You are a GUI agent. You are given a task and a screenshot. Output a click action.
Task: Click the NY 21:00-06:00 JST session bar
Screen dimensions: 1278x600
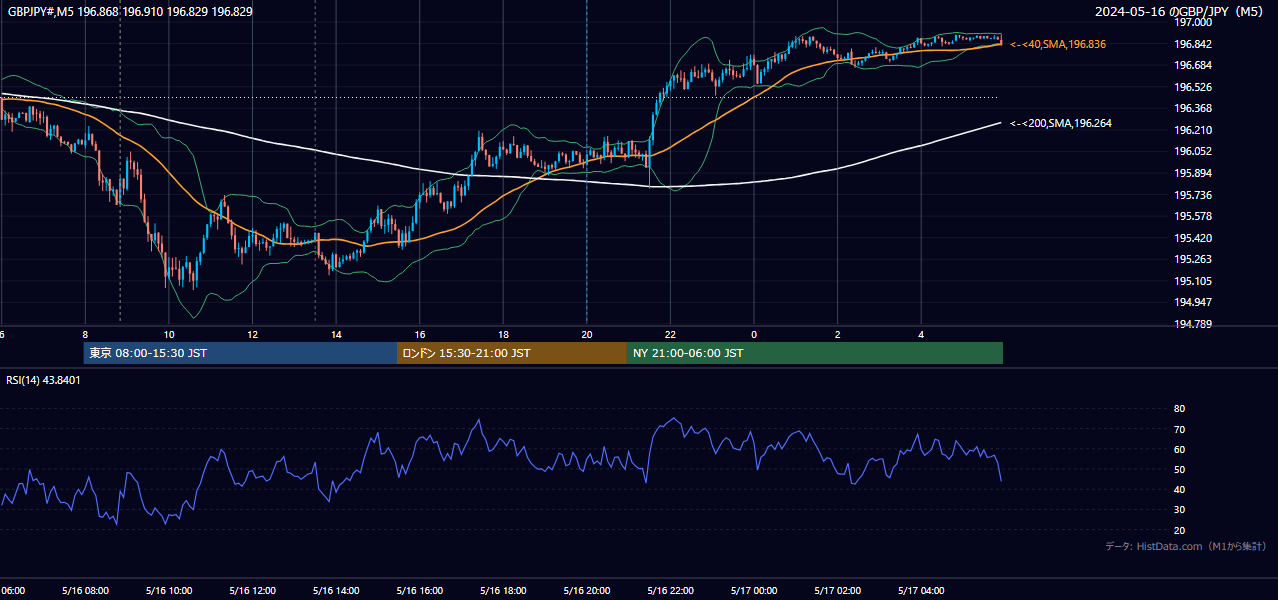coord(815,353)
